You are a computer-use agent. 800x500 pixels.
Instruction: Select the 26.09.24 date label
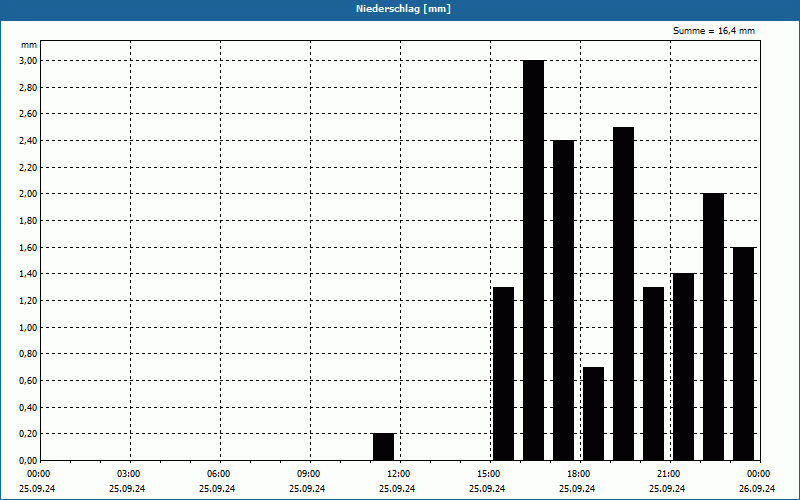pos(757,489)
